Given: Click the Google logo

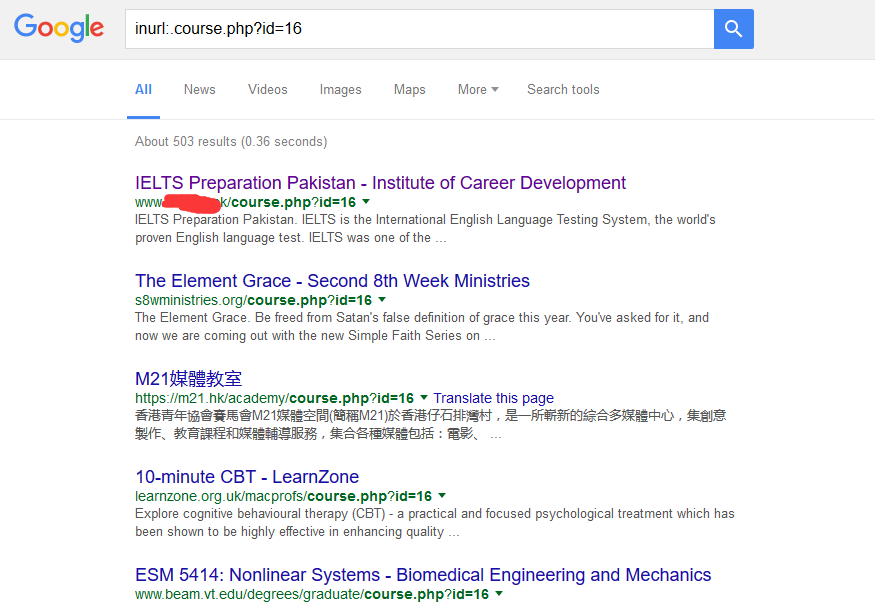Looking at the screenshot, I should point(58,29).
